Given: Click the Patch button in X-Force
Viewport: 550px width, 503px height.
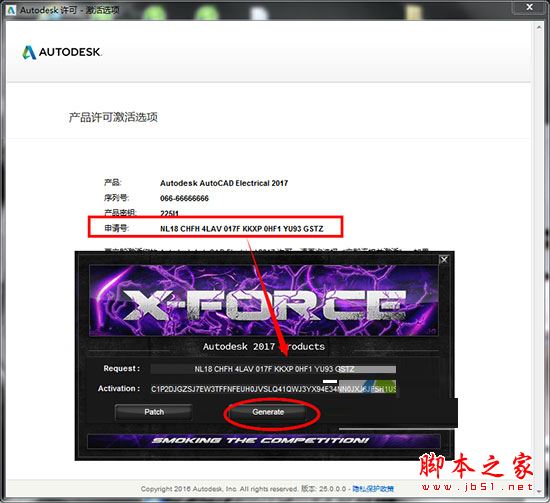Looking at the screenshot, I should [154, 412].
